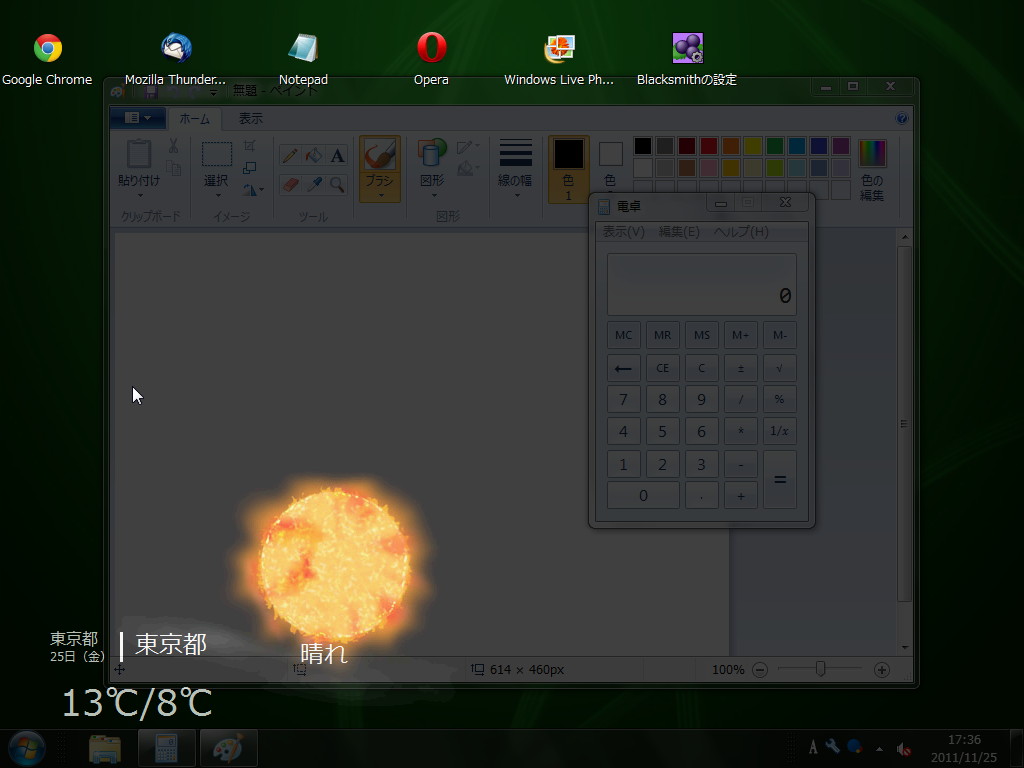Select the Fill bucket tool in Paint

(x=313, y=155)
